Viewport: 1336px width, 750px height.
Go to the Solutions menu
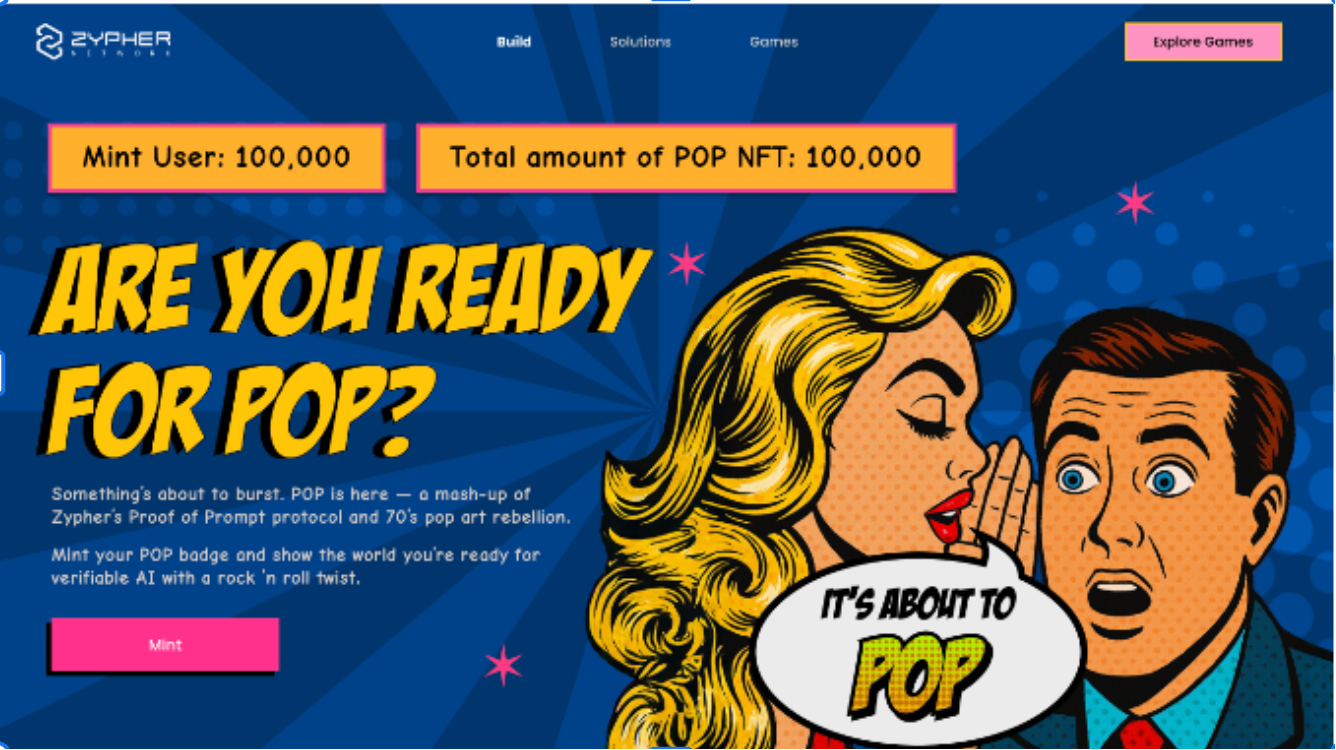tap(640, 42)
